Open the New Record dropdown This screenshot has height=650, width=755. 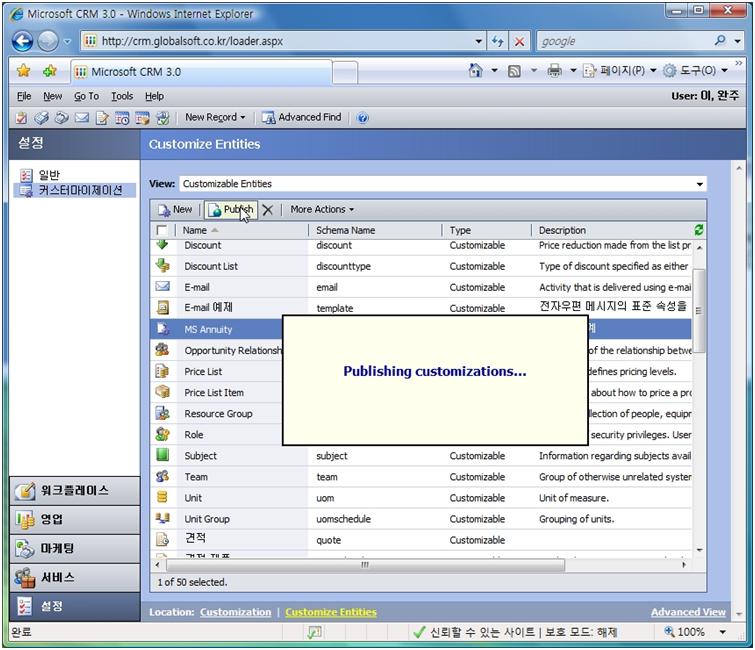[x=215, y=117]
